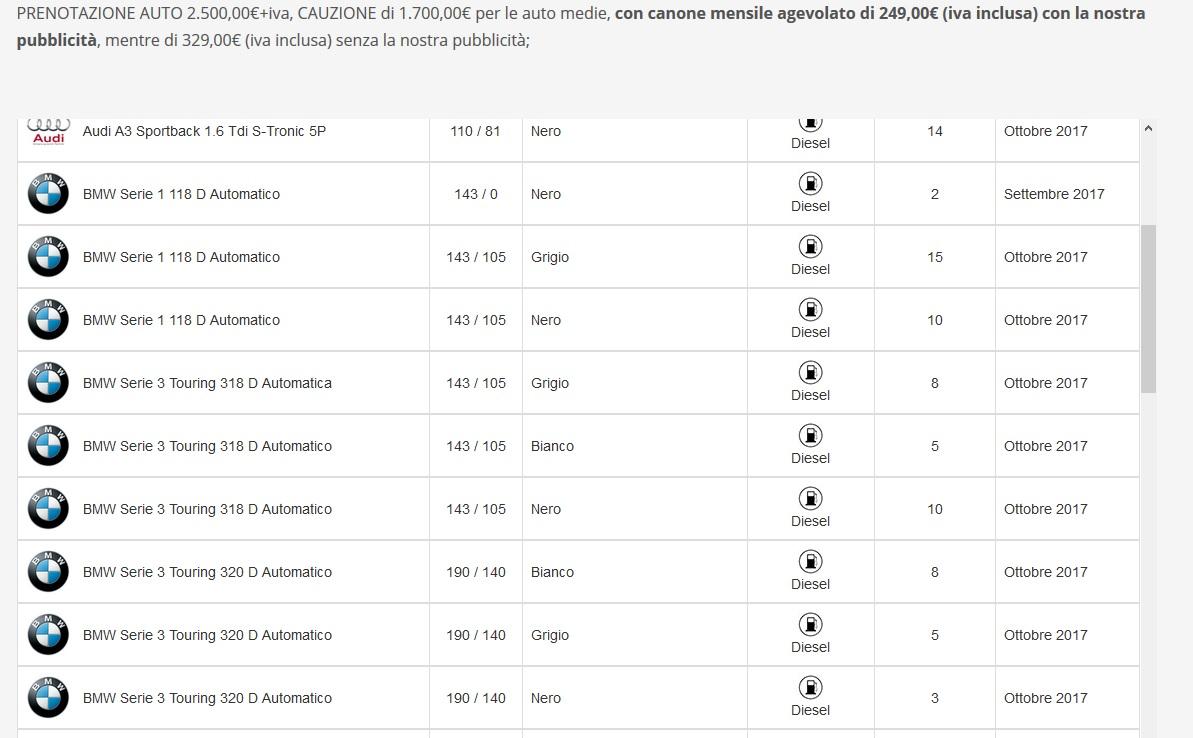This screenshot has width=1193, height=738.
Task: Click diesel fuel icon in Settembre 2017 row
Action: click(810, 183)
